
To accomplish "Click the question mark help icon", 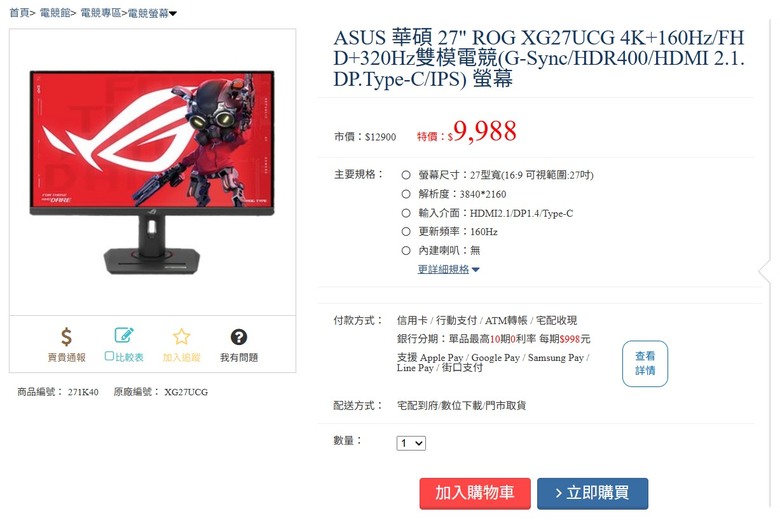I will (239, 337).
